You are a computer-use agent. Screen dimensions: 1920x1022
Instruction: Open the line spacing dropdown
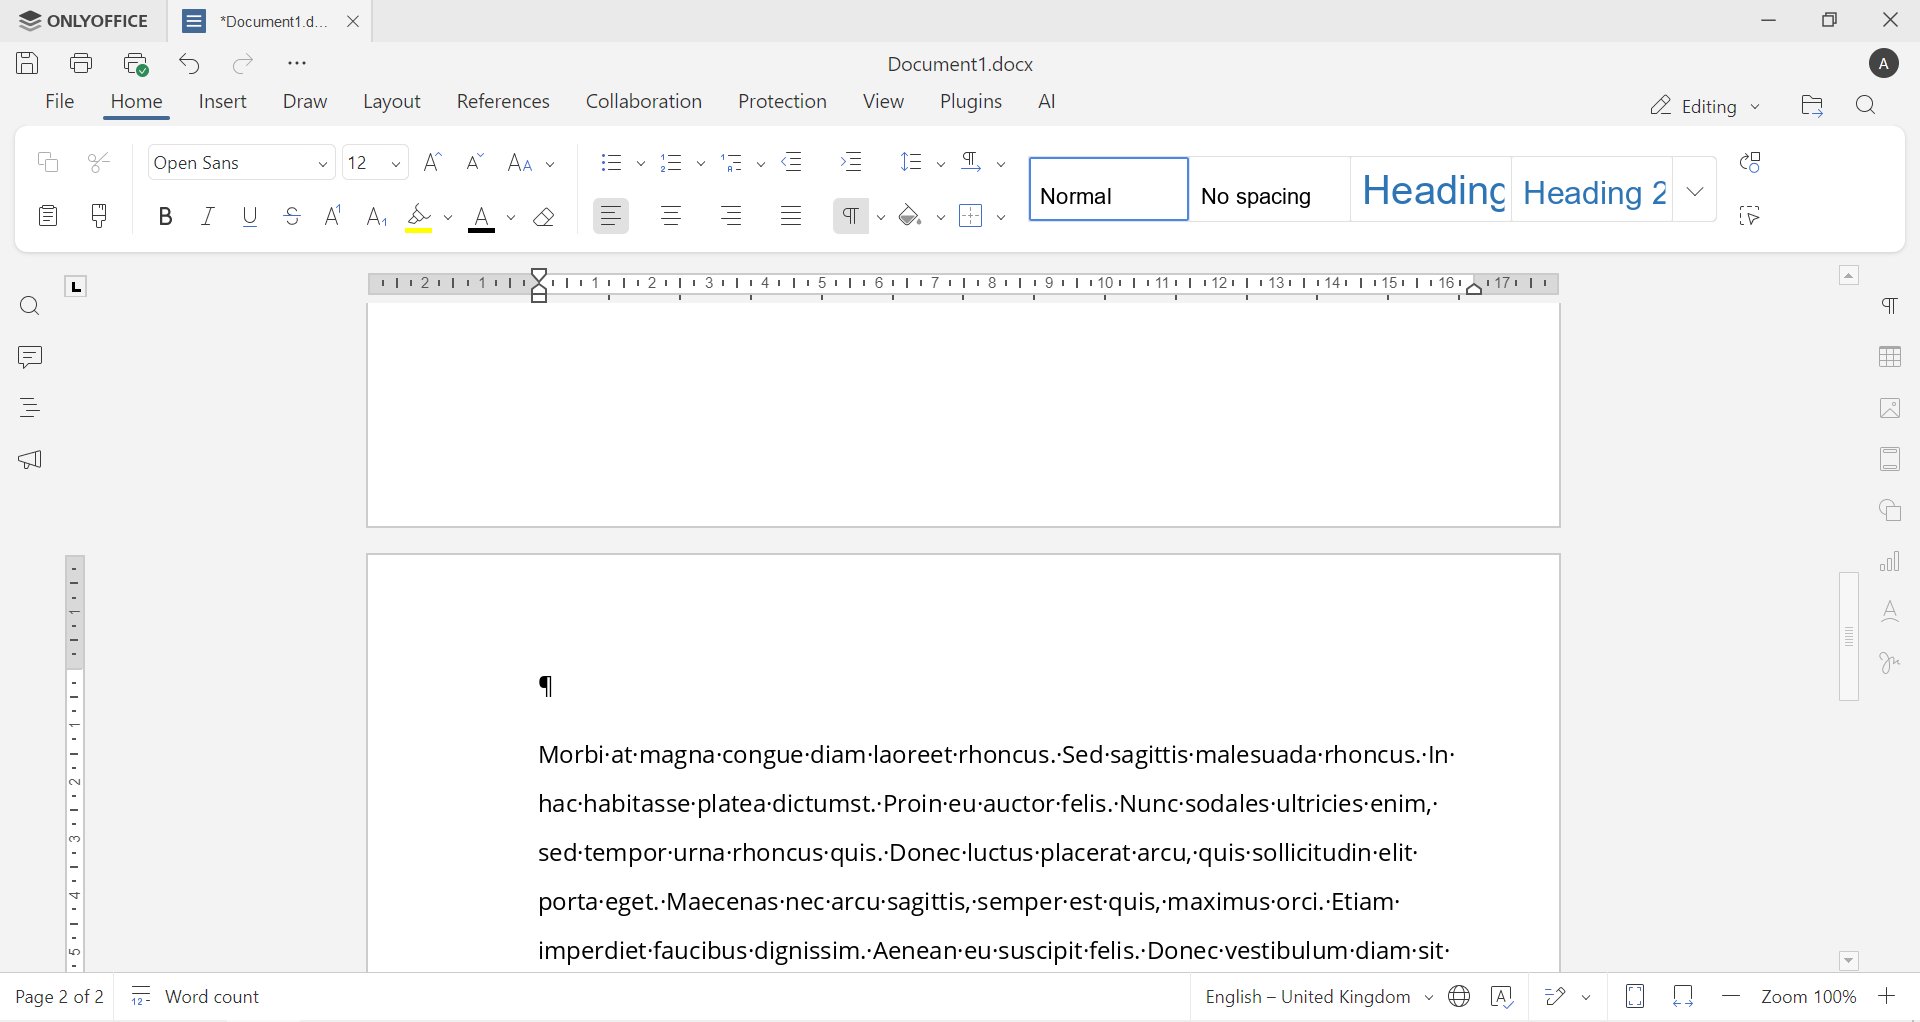(940, 162)
